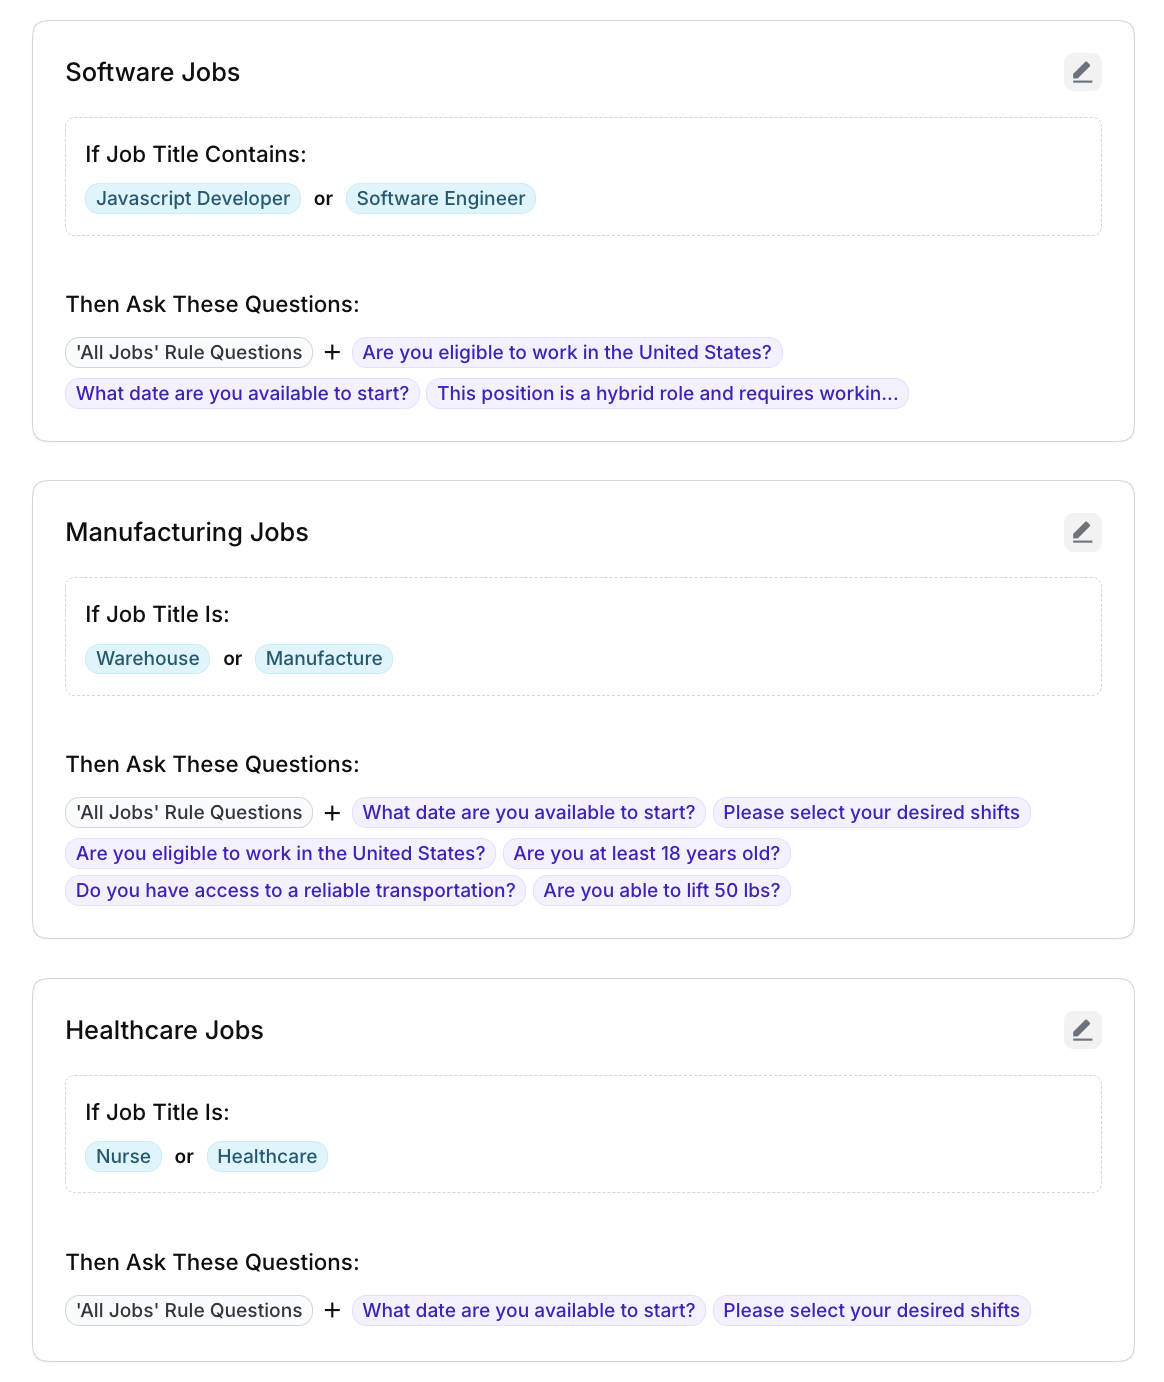1164x1382 pixels.
Task: Open 'All Jobs' Rule Questions in Software Jobs
Action: (x=189, y=352)
